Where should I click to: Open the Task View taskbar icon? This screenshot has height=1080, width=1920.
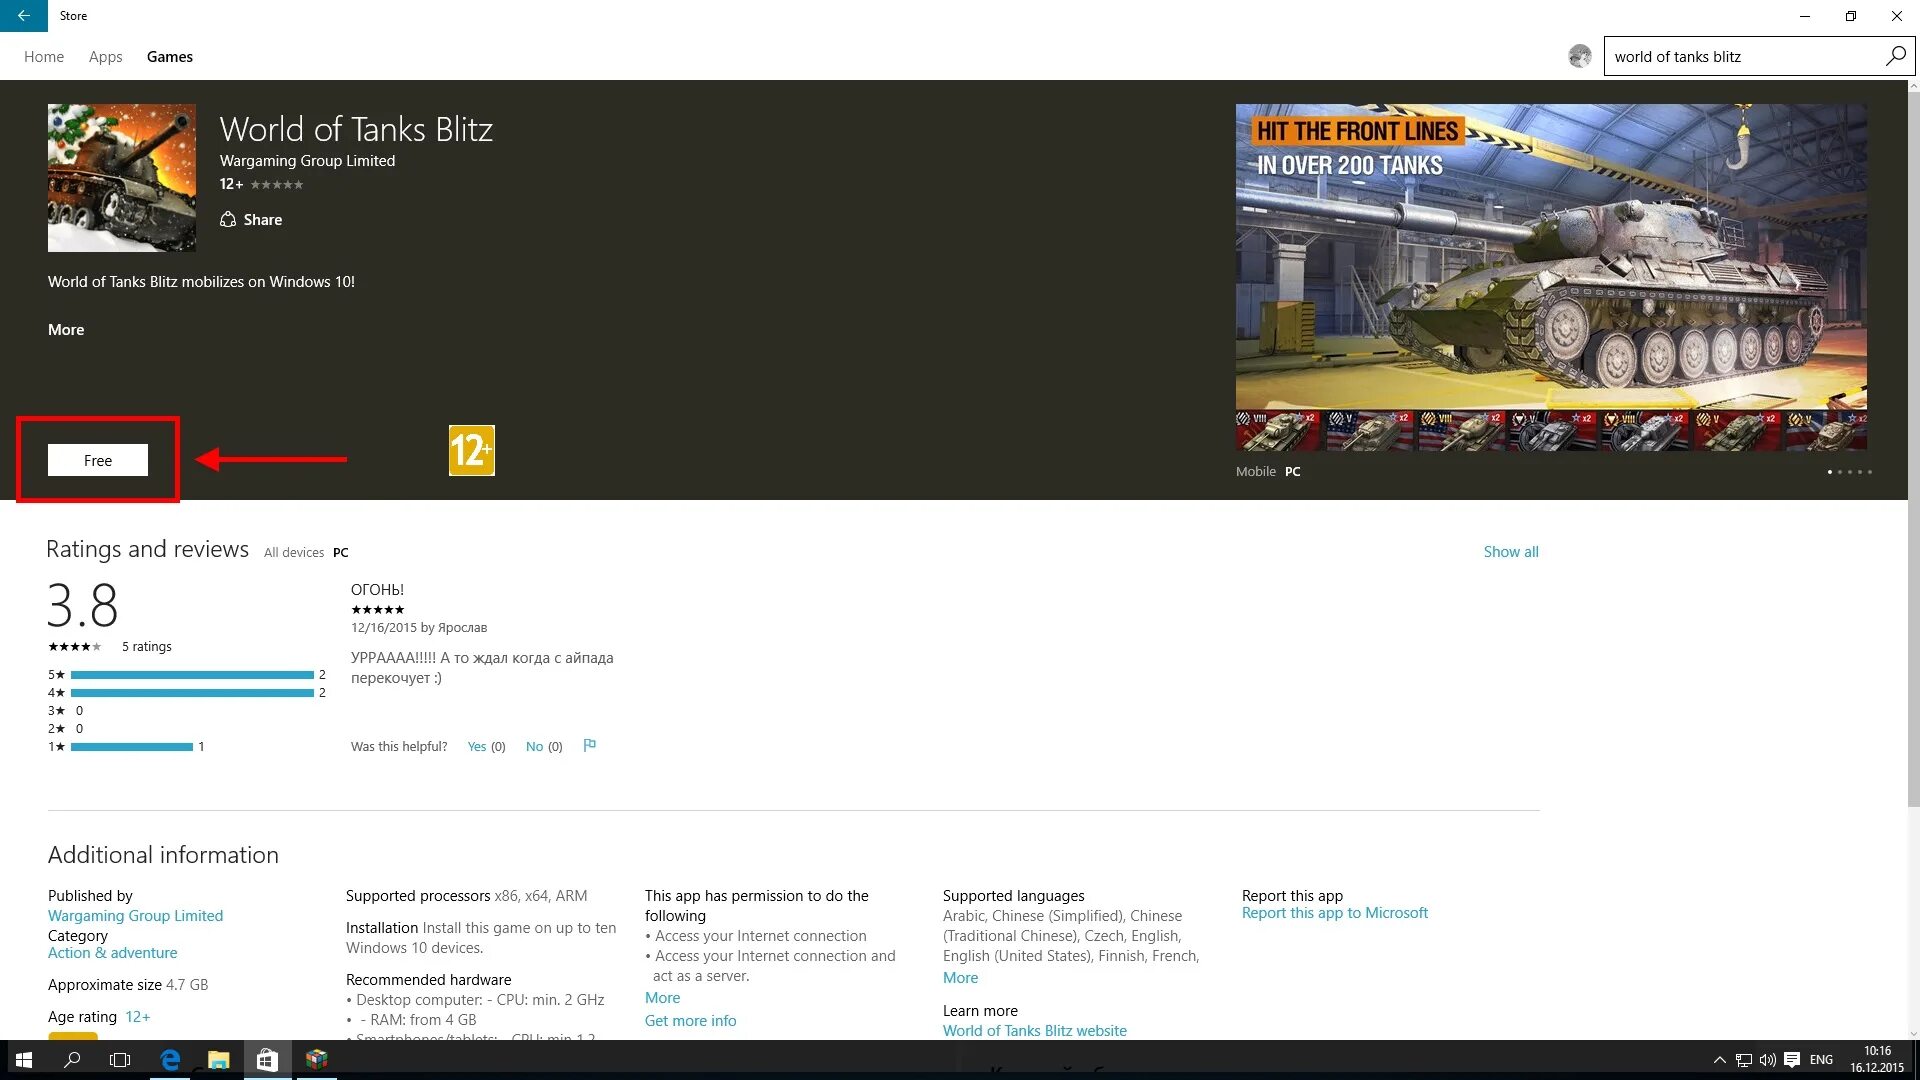coord(120,1060)
